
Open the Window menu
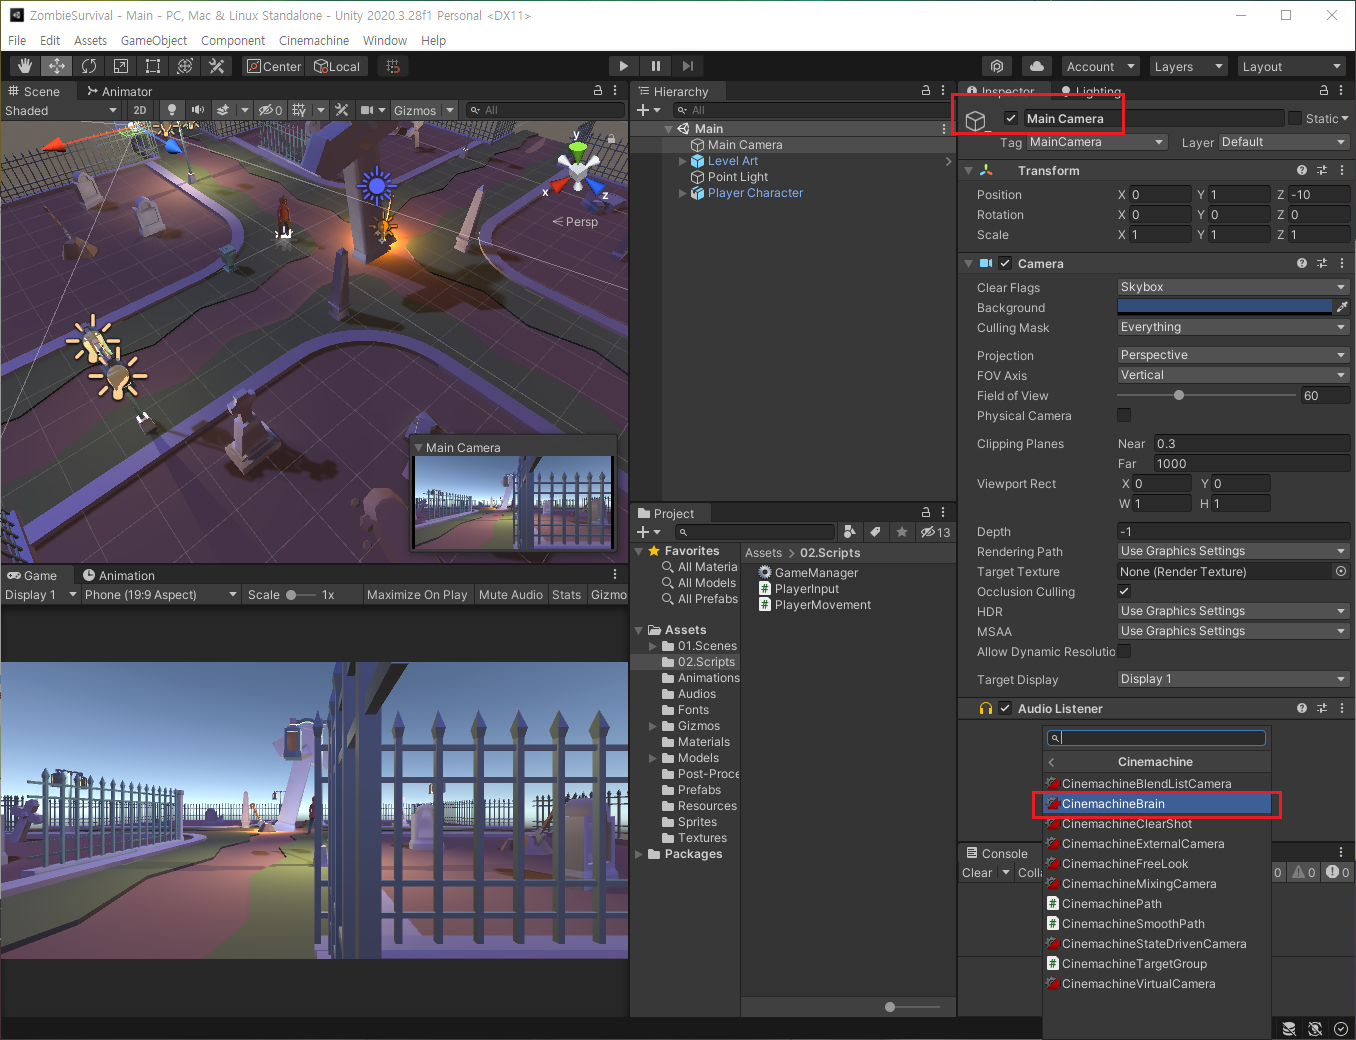coord(385,40)
